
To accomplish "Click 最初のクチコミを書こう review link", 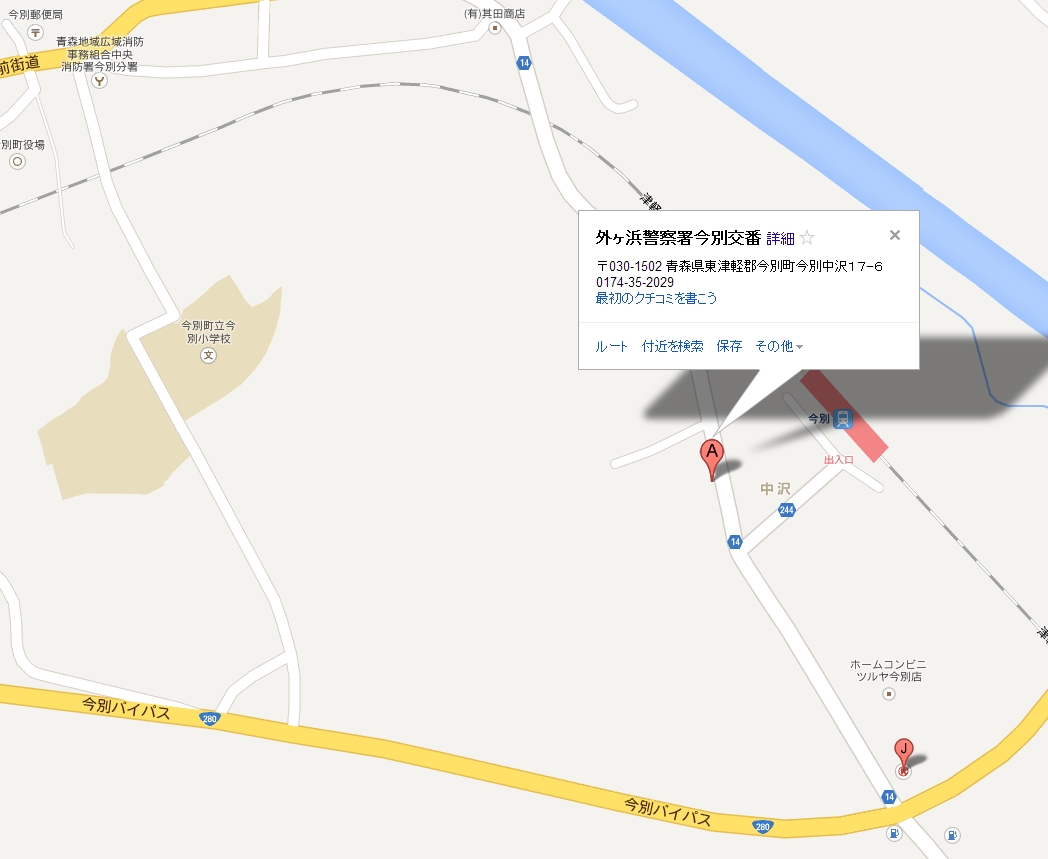I will tap(656, 298).
